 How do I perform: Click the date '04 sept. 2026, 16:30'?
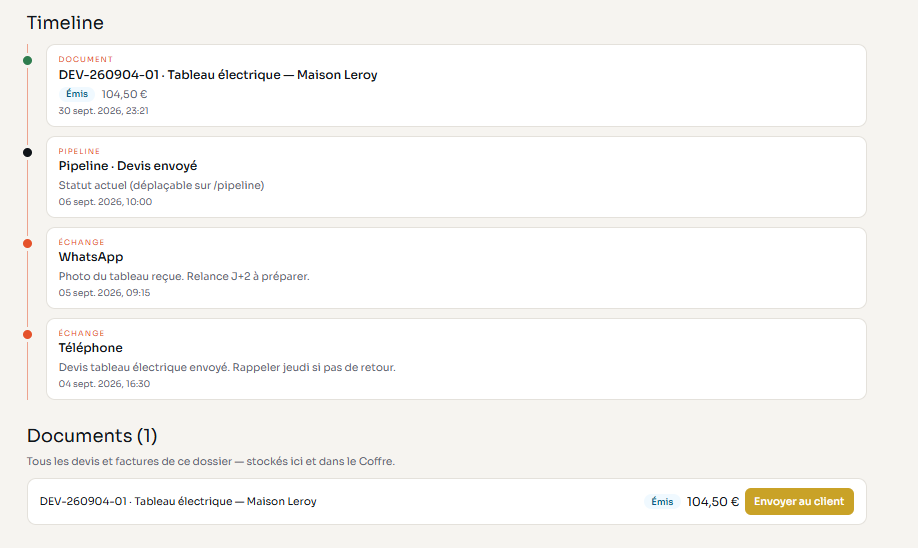pos(104,384)
